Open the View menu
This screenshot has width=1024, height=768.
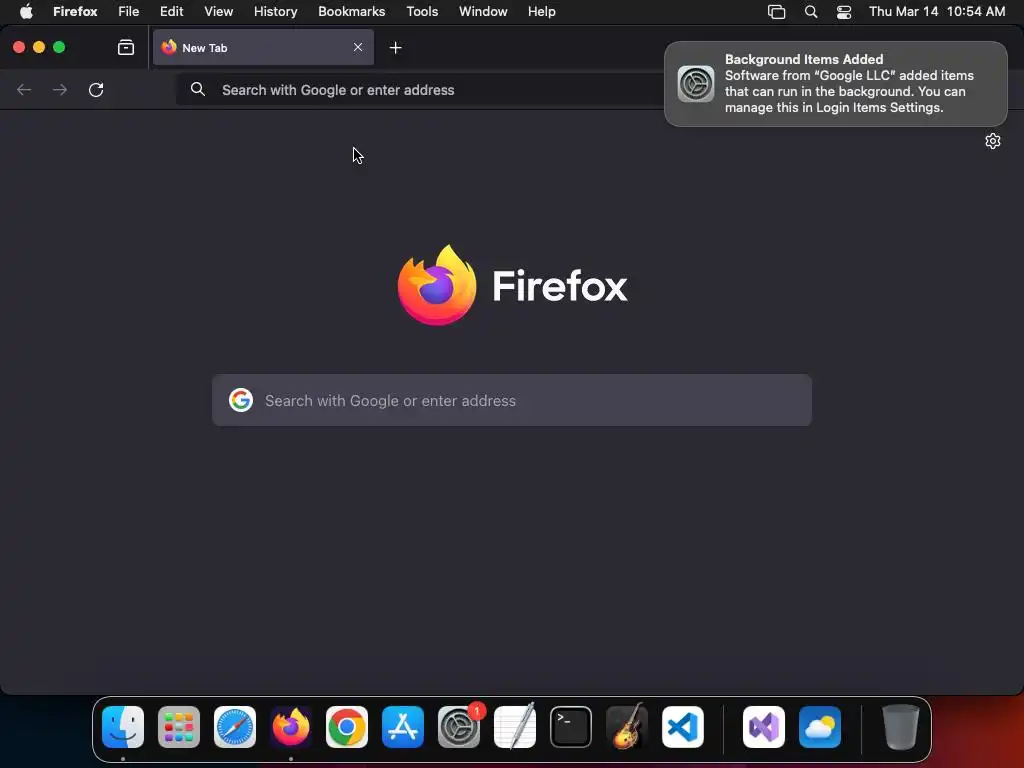pos(219,11)
